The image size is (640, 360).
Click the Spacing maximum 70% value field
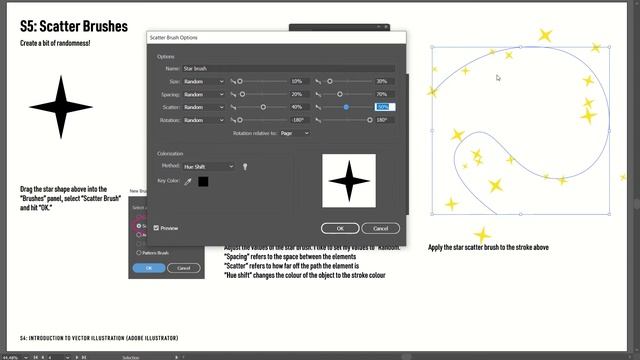pos(385,94)
